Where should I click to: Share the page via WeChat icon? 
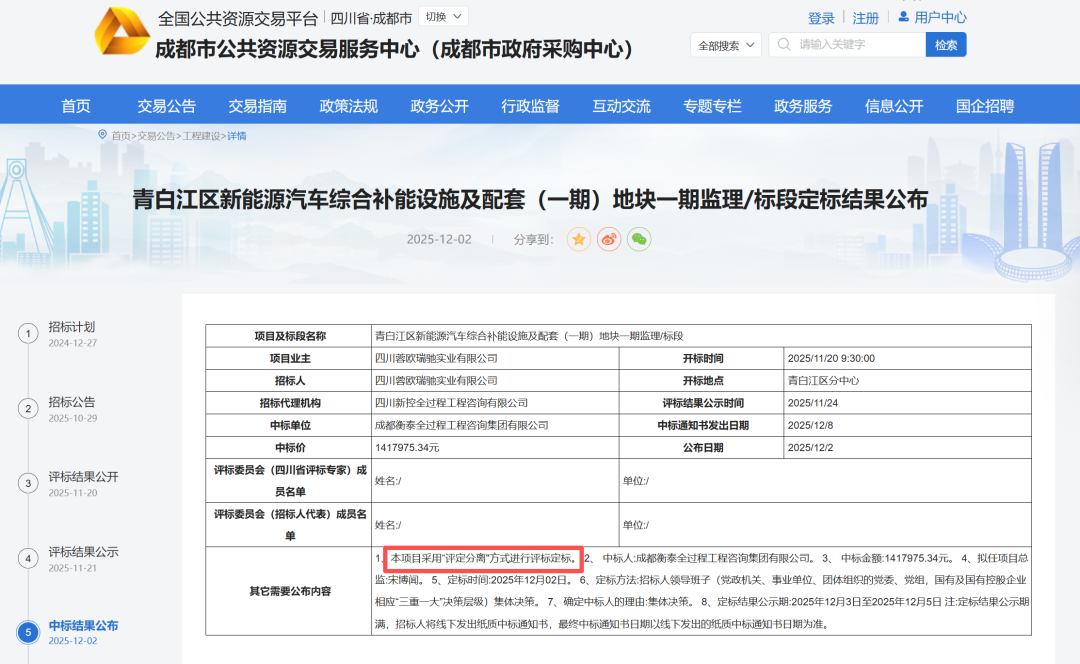point(639,239)
